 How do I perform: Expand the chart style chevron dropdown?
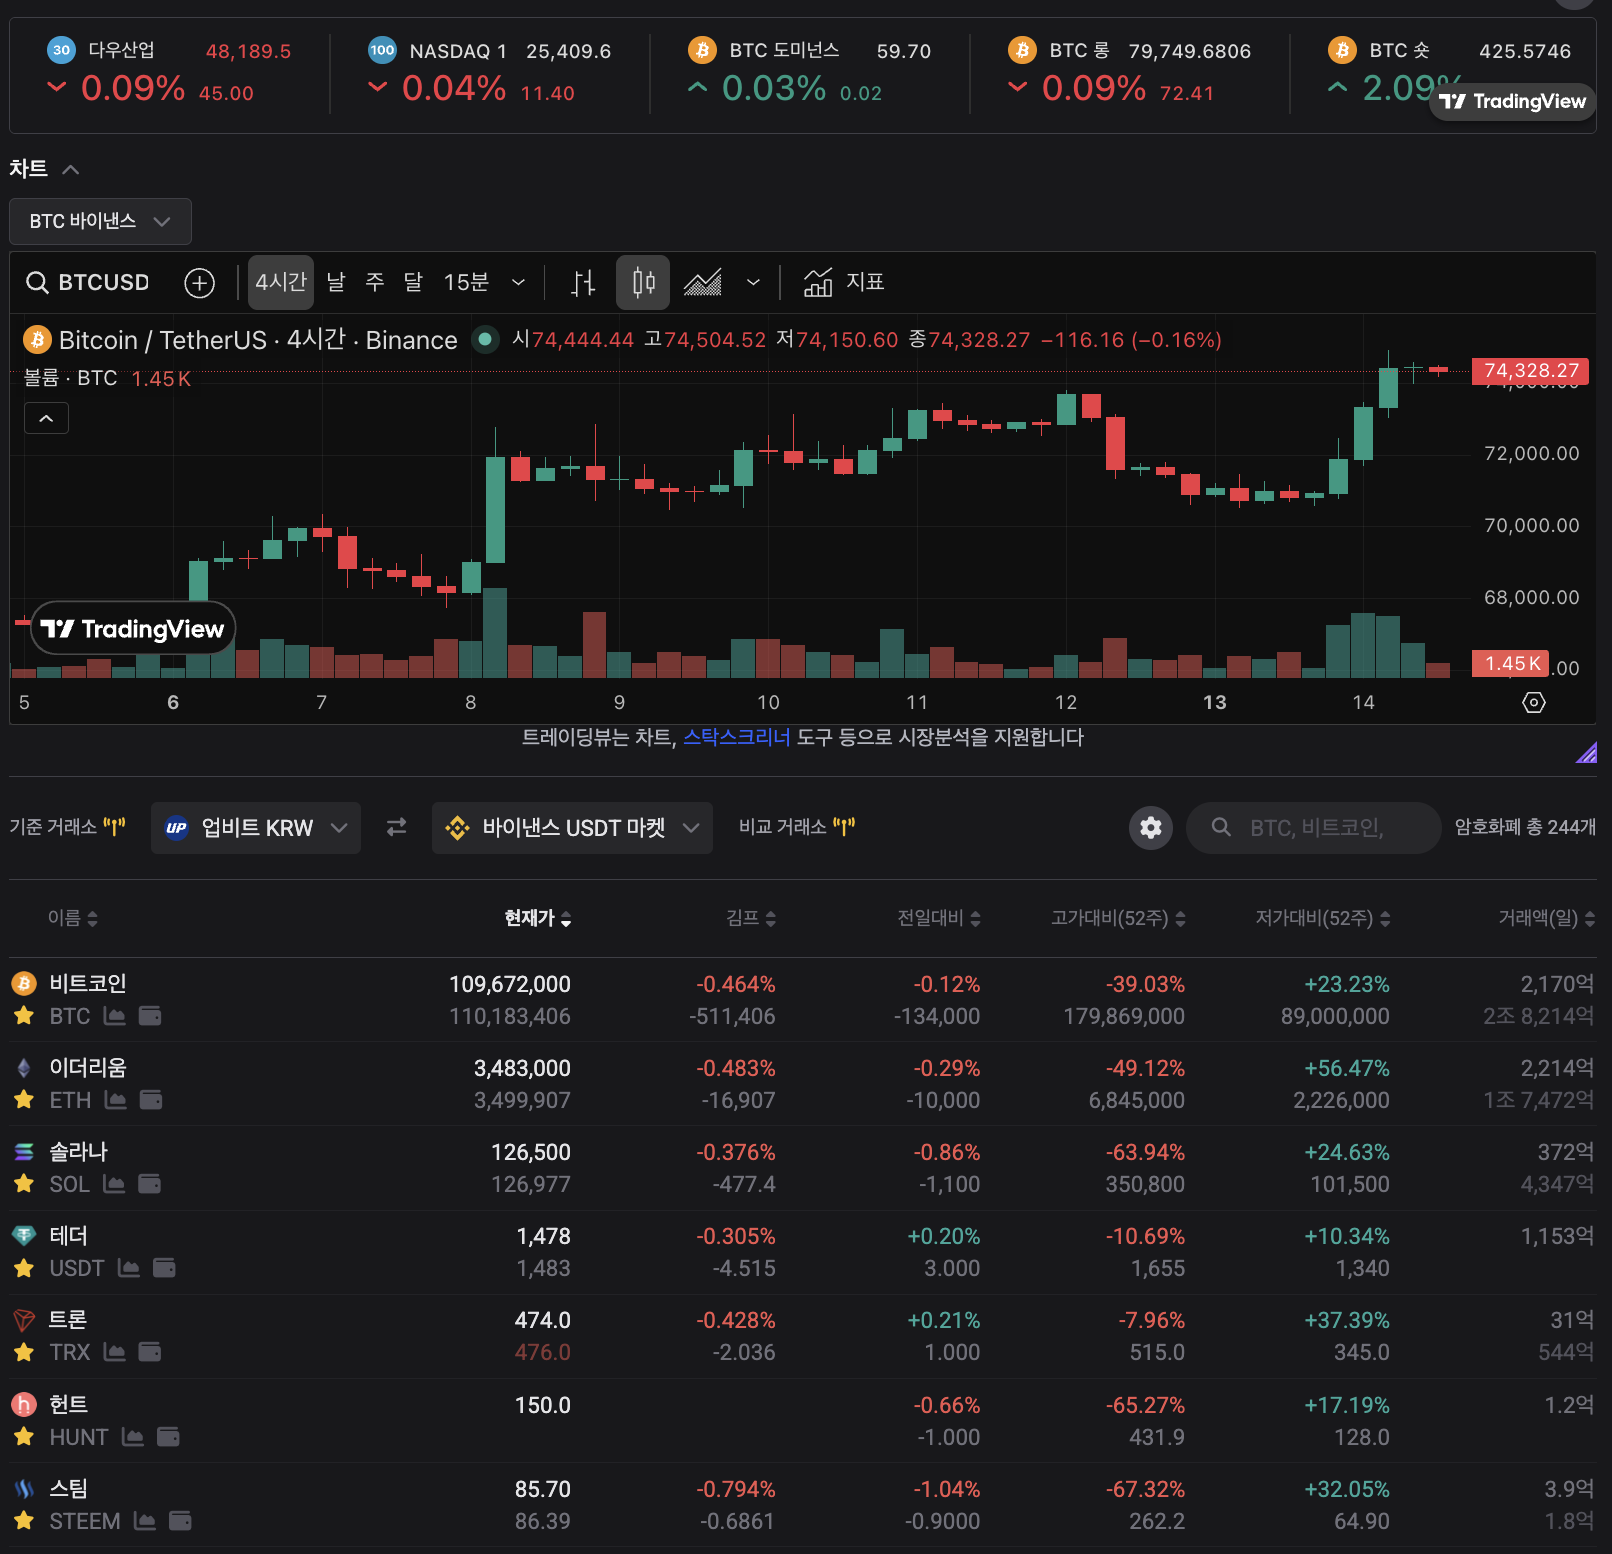point(753,283)
